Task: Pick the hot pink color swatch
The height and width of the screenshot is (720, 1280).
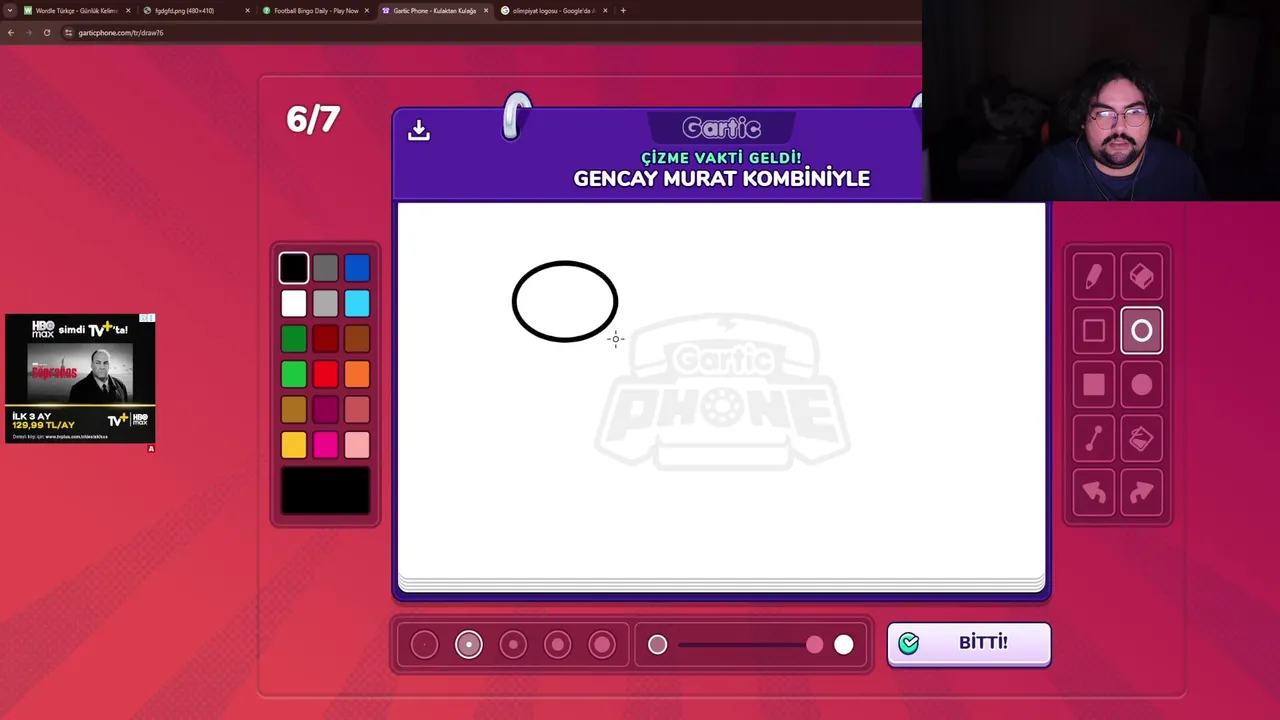Action: pyautogui.click(x=325, y=445)
